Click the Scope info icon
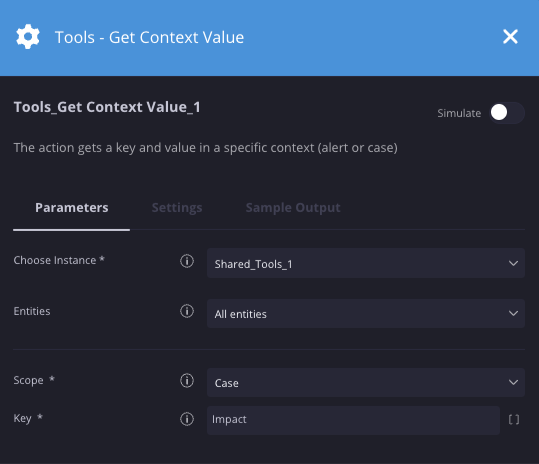The width and height of the screenshot is (539, 464). click(x=187, y=381)
